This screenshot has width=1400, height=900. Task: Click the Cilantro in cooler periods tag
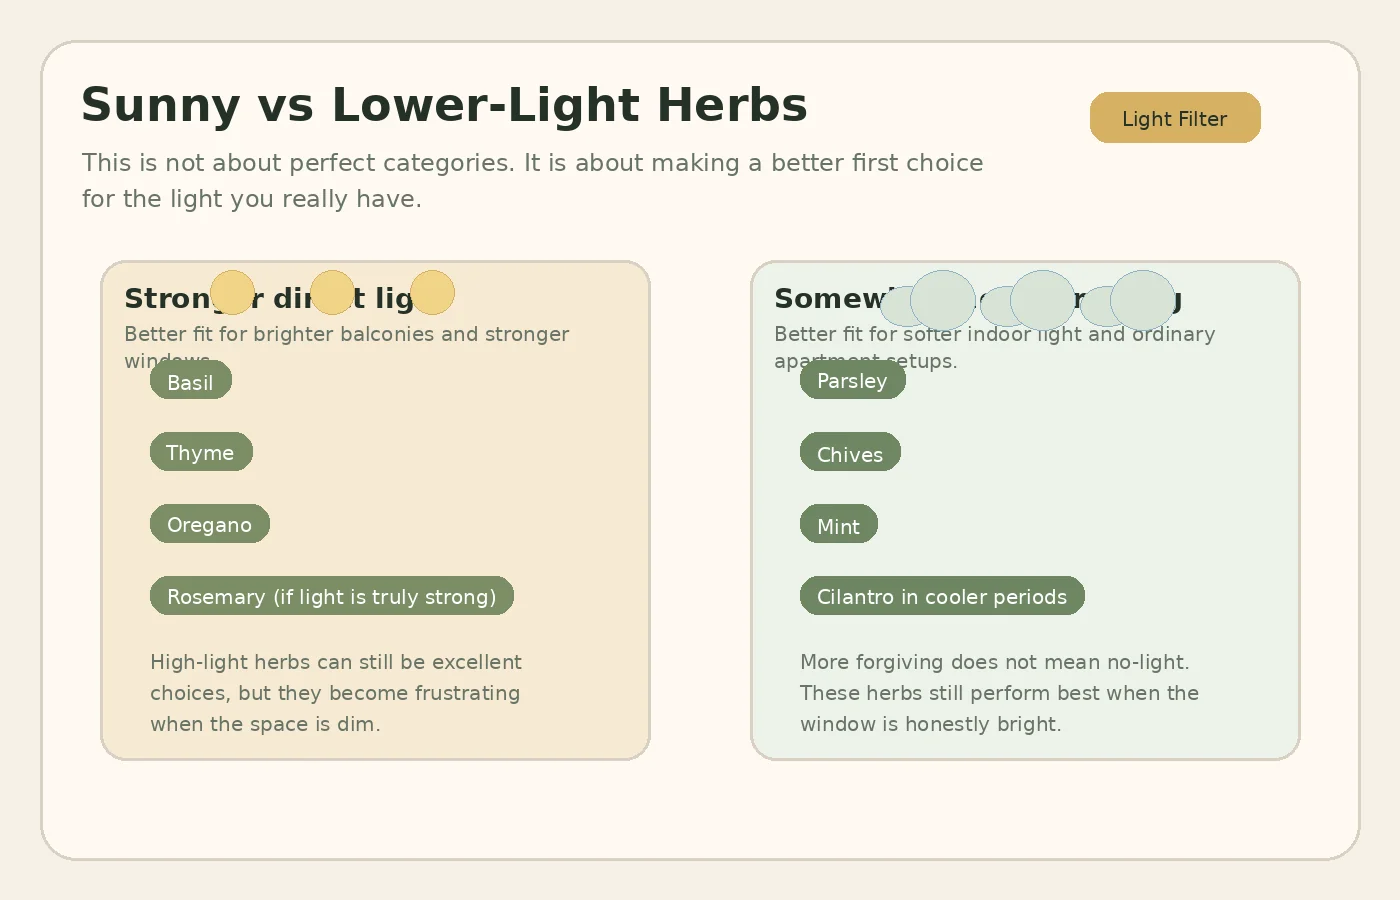(x=942, y=596)
